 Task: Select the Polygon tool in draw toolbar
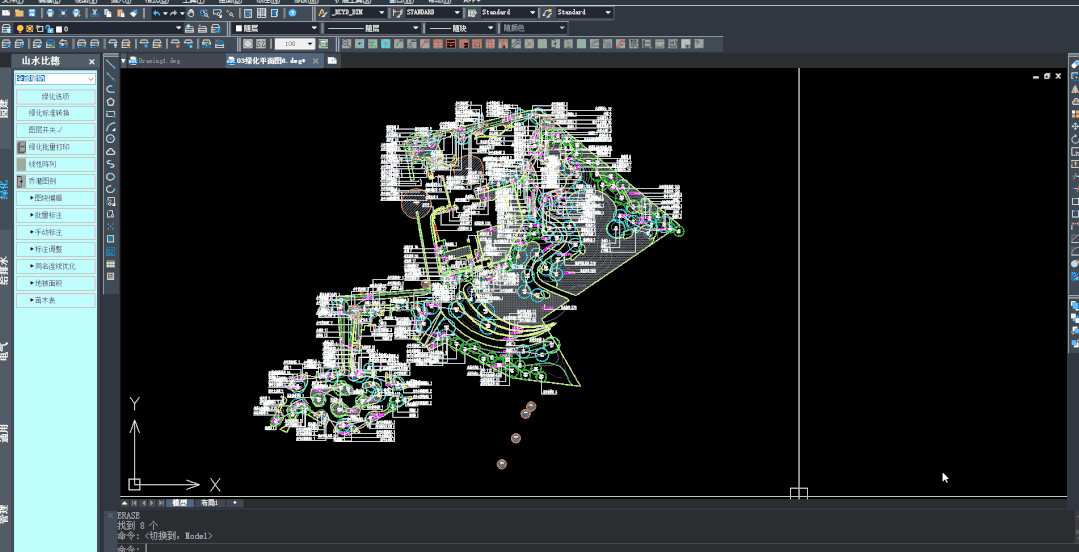click(111, 102)
